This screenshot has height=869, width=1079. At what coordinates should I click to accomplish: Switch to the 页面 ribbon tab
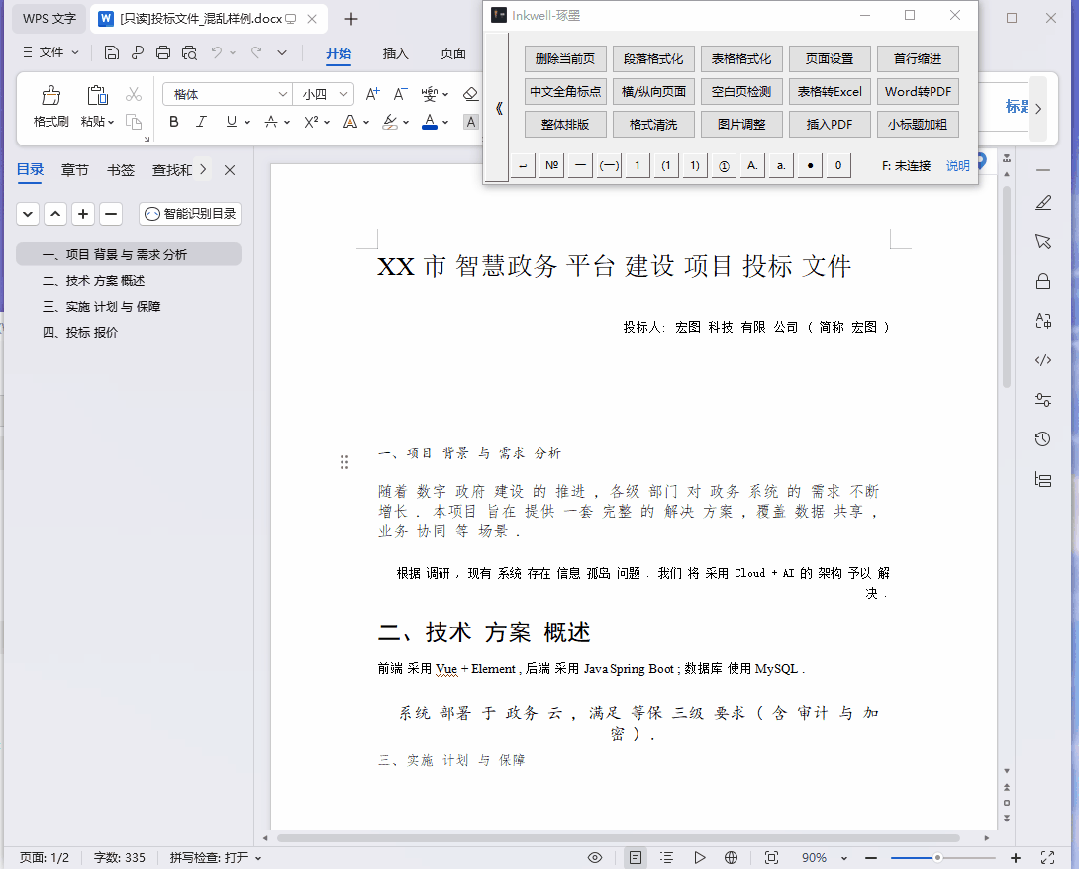[453, 54]
